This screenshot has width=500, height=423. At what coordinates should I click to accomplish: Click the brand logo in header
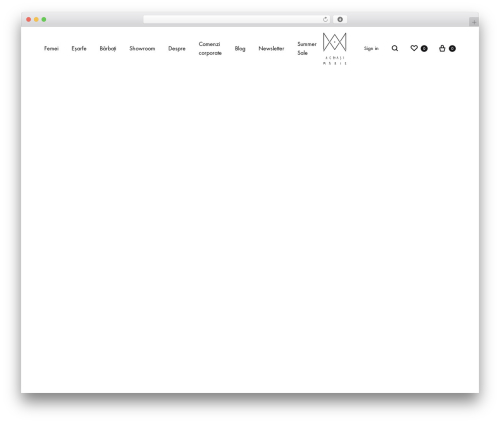click(335, 49)
